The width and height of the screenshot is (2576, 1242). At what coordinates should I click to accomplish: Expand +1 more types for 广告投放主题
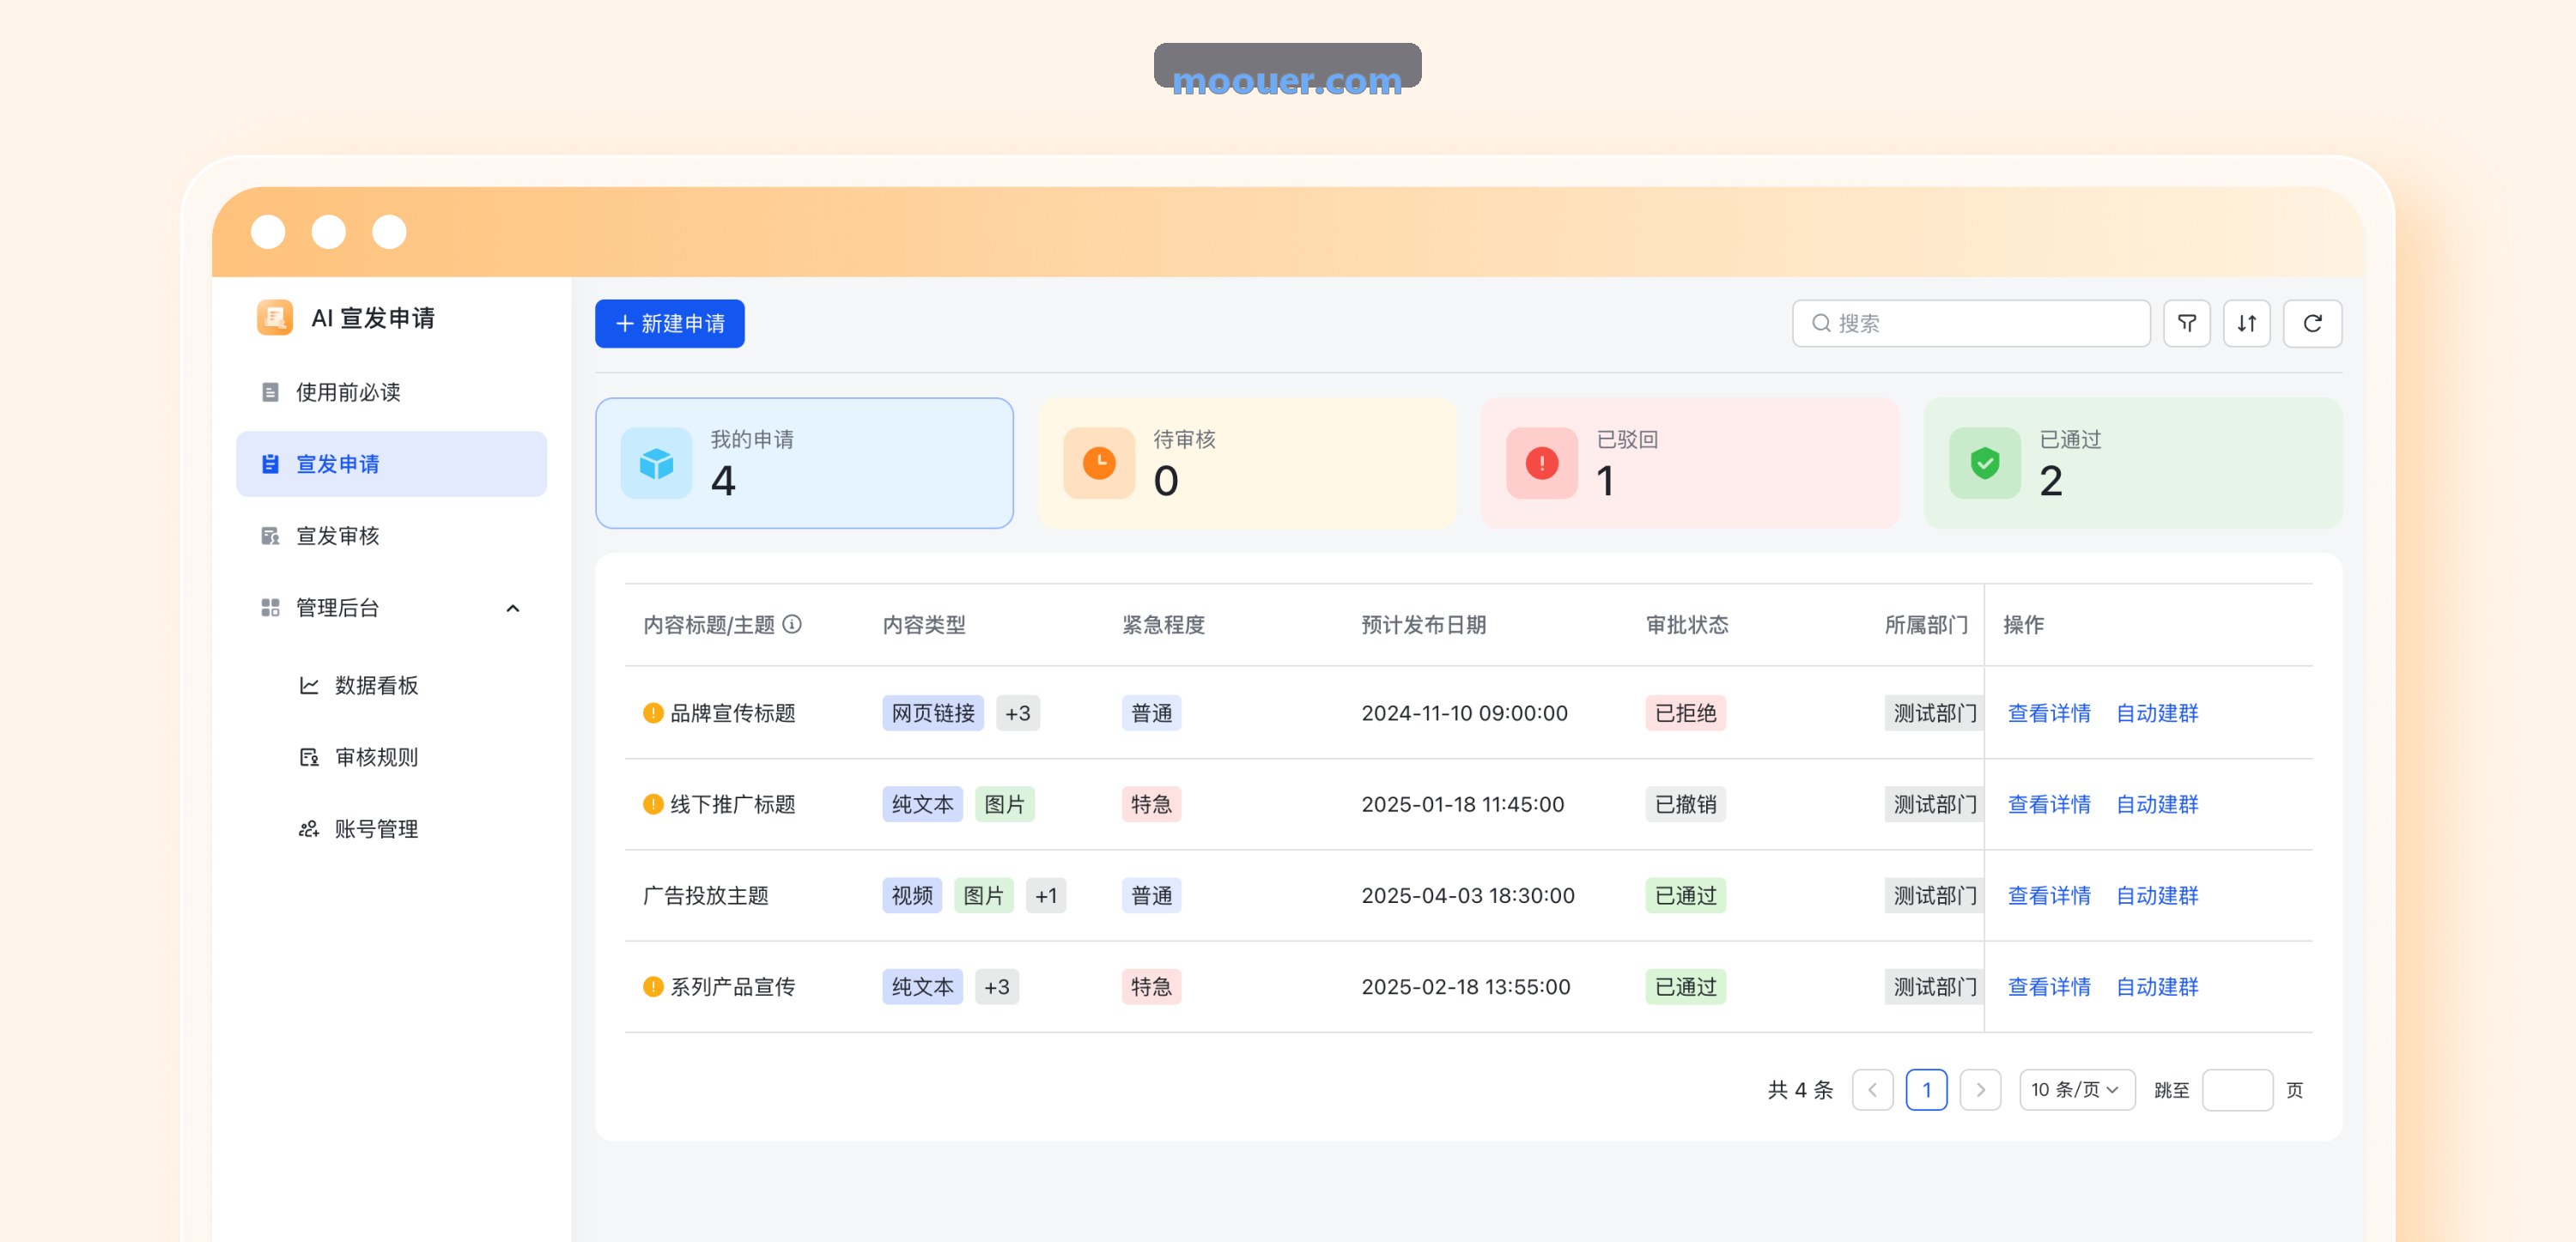click(1046, 895)
